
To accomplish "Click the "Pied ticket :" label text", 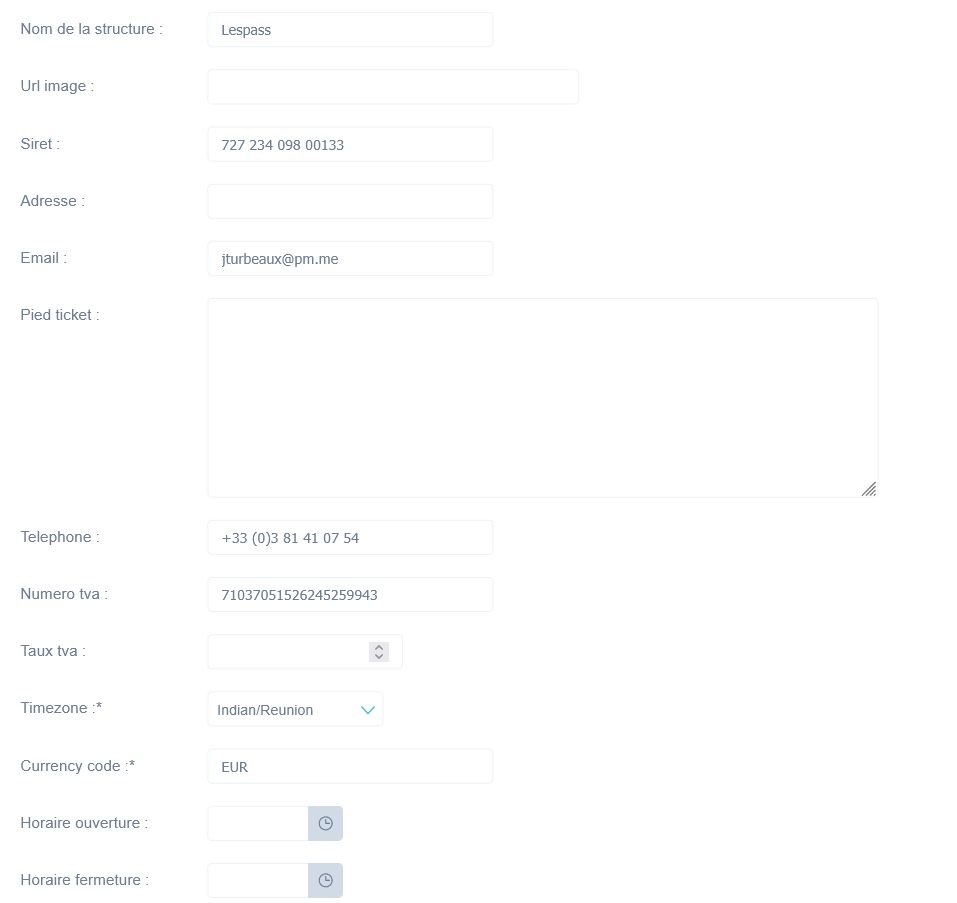I will coord(60,315).
